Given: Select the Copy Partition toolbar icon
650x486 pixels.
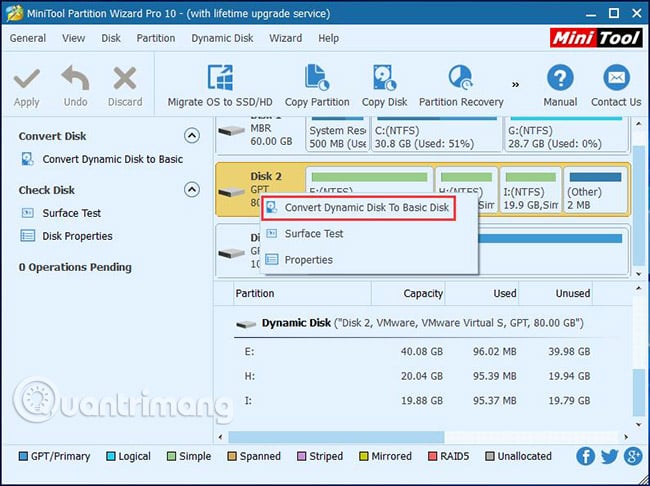Looking at the screenshot, I should [317, 78].
